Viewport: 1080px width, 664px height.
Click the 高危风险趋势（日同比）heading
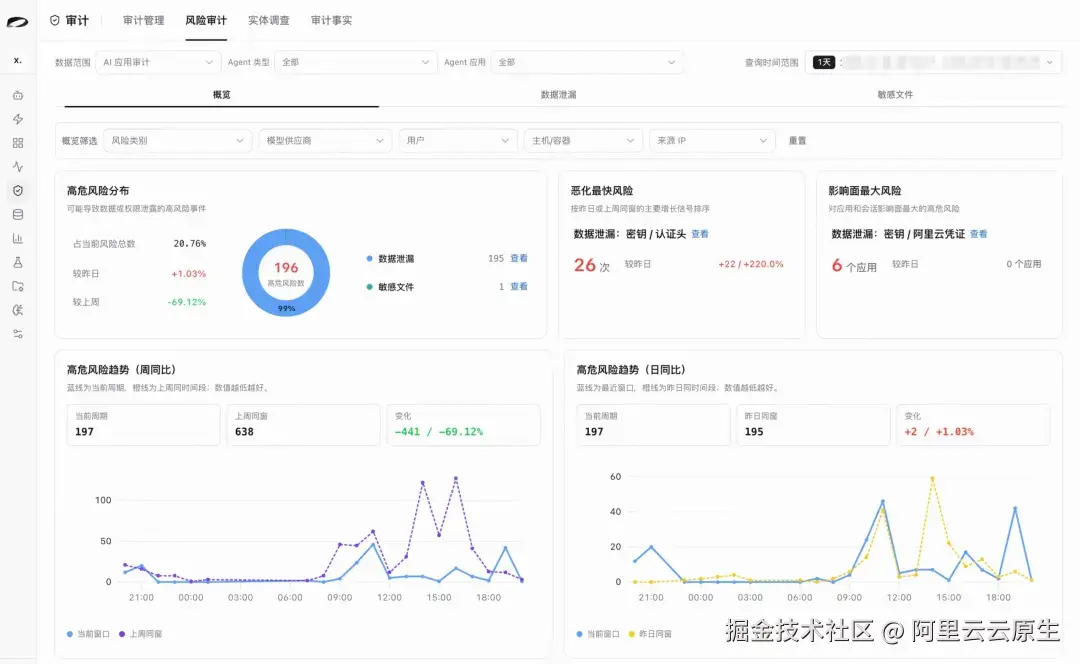pyautogui.click(x=631, y=370)
